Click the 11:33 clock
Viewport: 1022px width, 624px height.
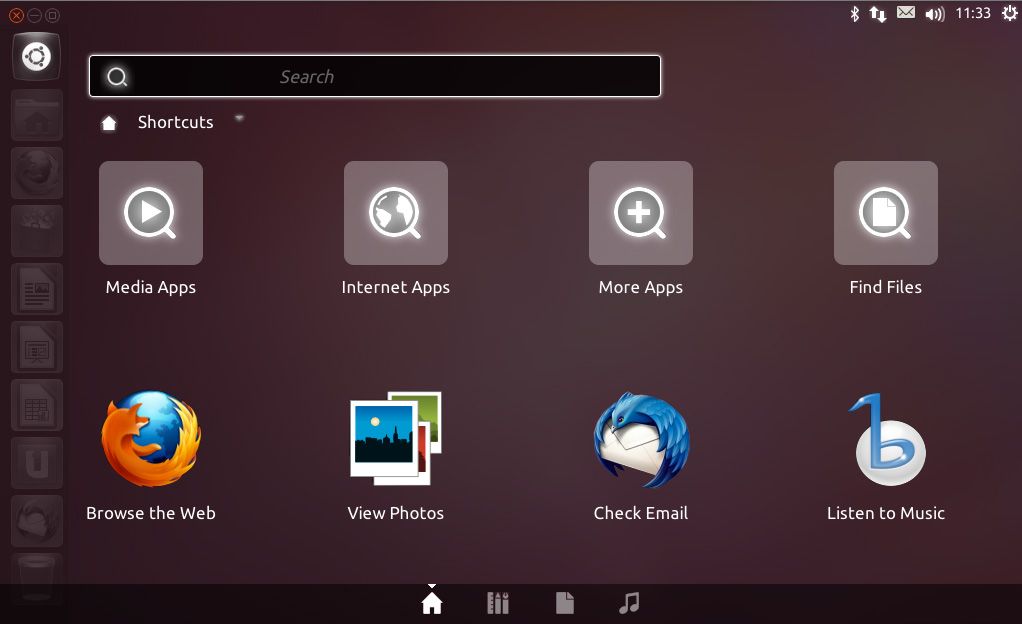973,13
